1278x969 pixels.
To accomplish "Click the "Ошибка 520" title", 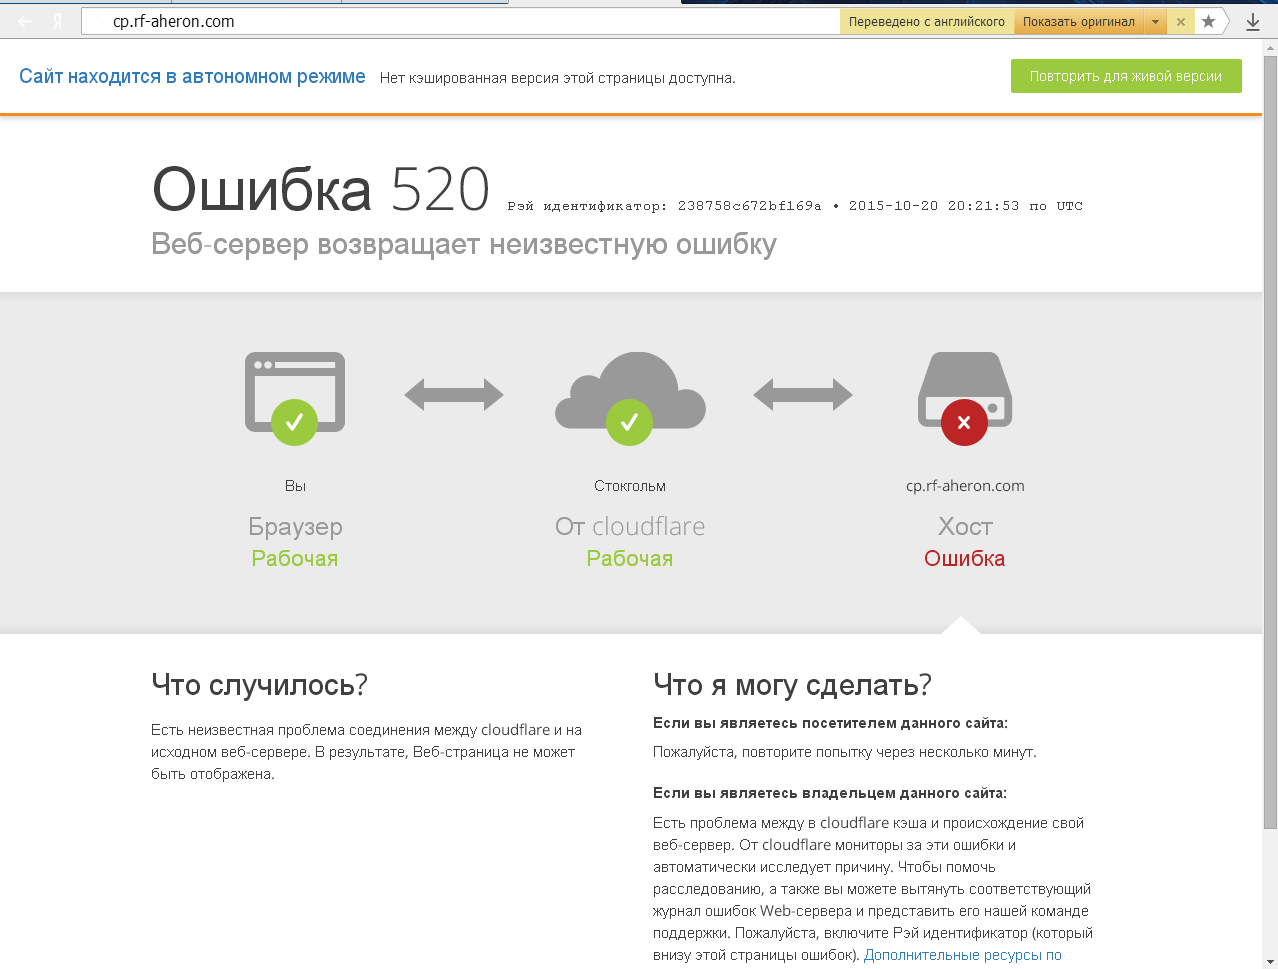I will click(321, 189).
